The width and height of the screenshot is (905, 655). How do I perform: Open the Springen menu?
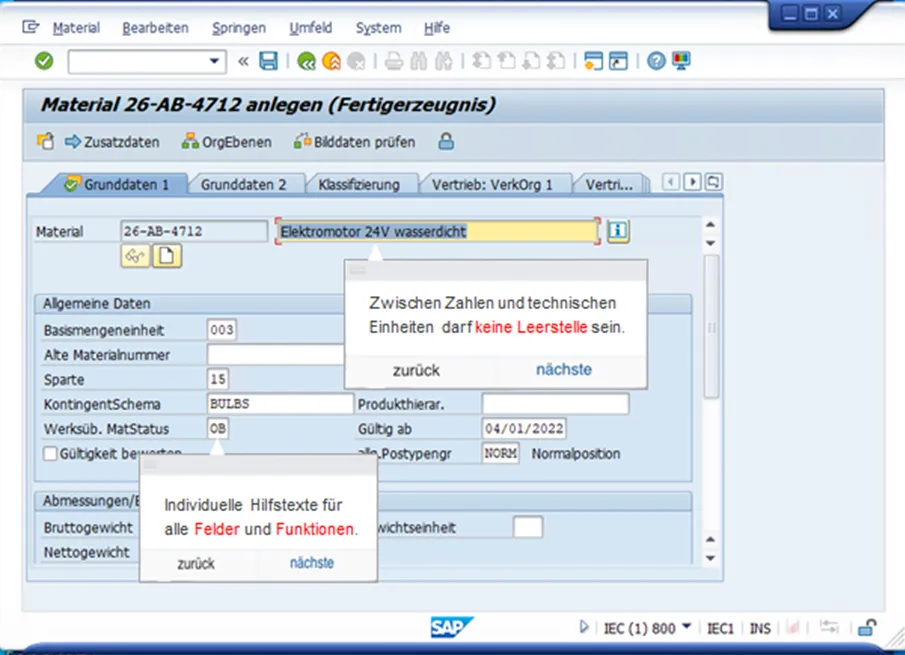(238, 28)
